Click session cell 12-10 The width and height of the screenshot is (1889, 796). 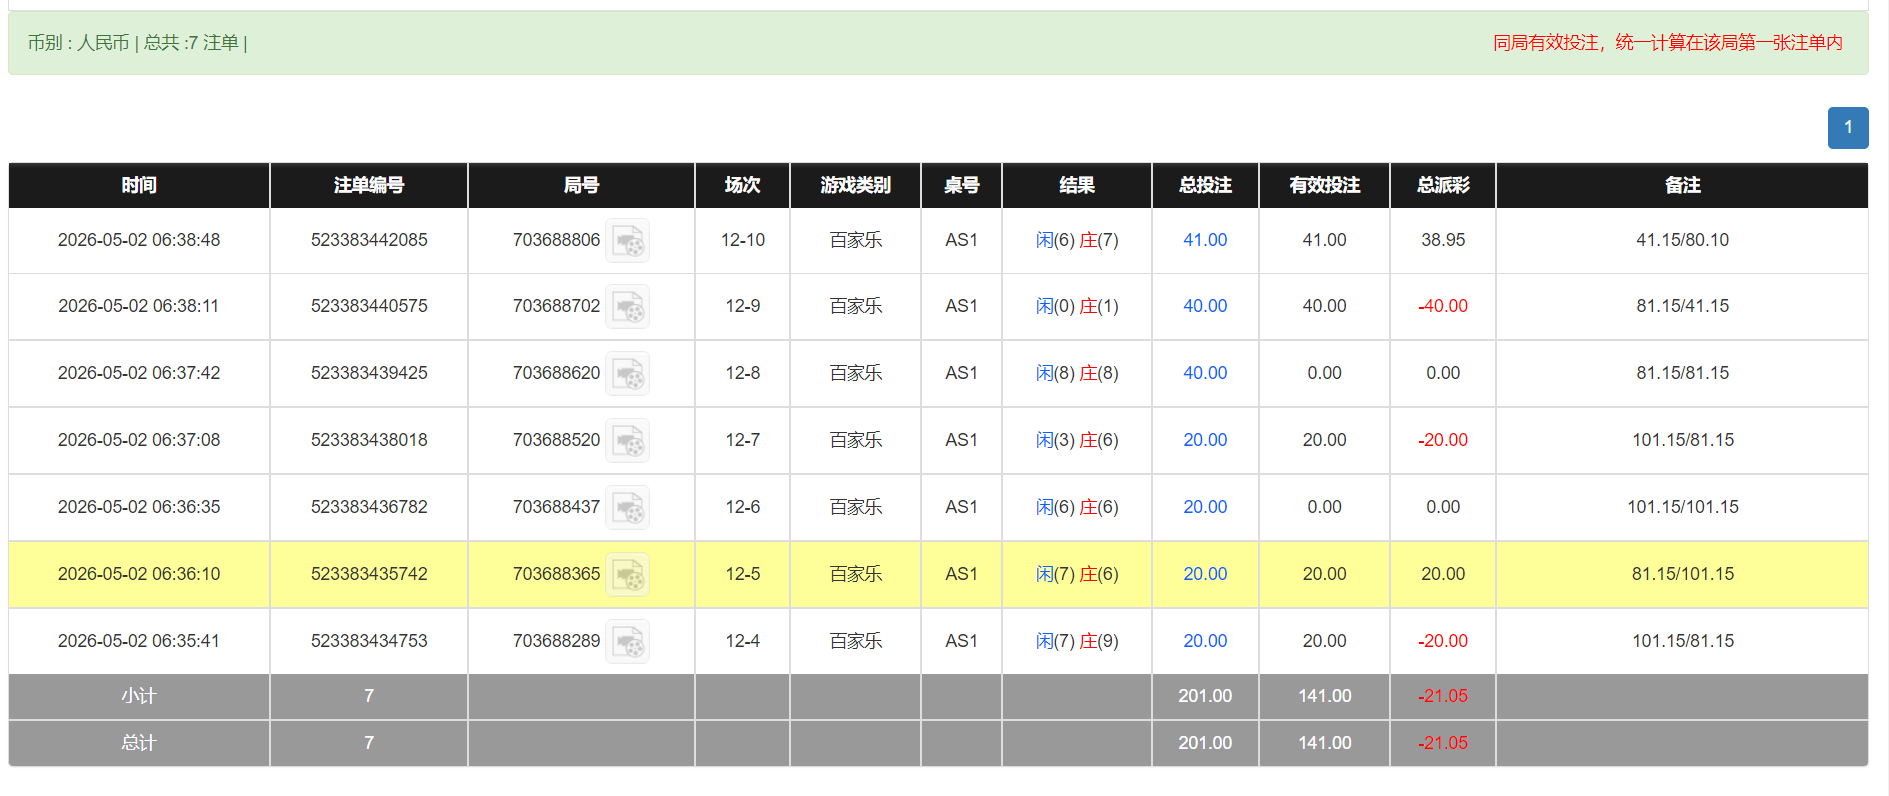click(x=743, y=240)
